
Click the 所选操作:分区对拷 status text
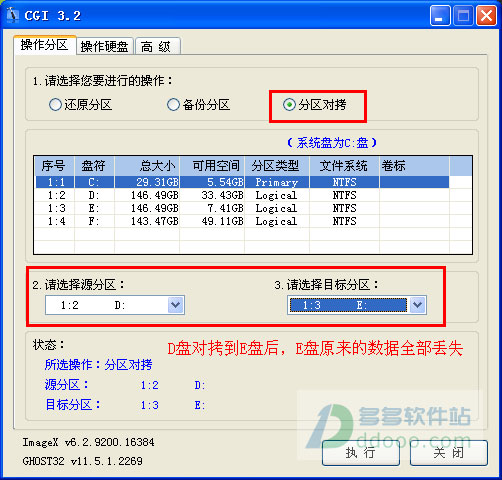pyautogui.click(x=98, y=365)
